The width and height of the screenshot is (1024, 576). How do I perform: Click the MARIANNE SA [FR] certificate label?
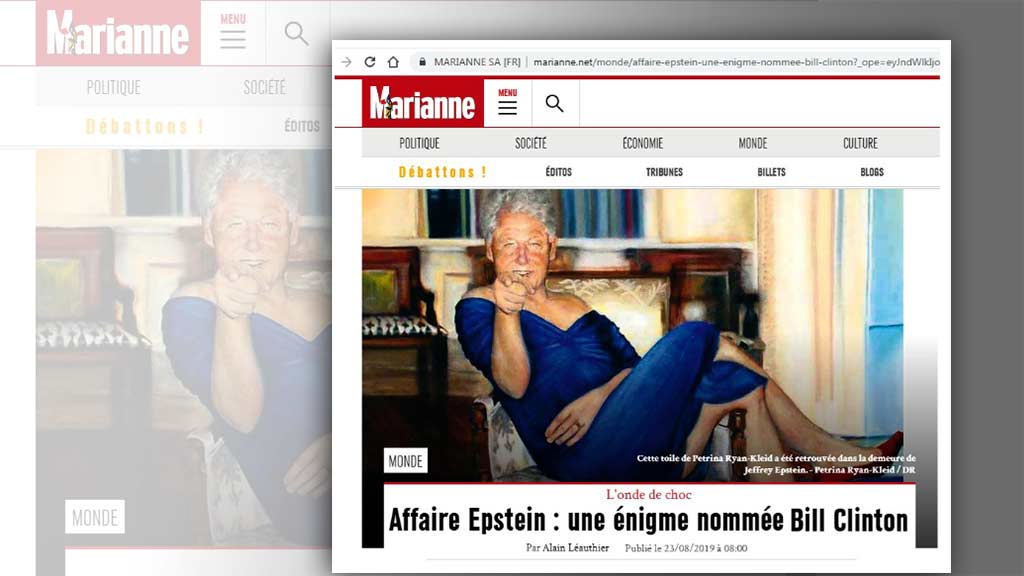tap(477, 62)
